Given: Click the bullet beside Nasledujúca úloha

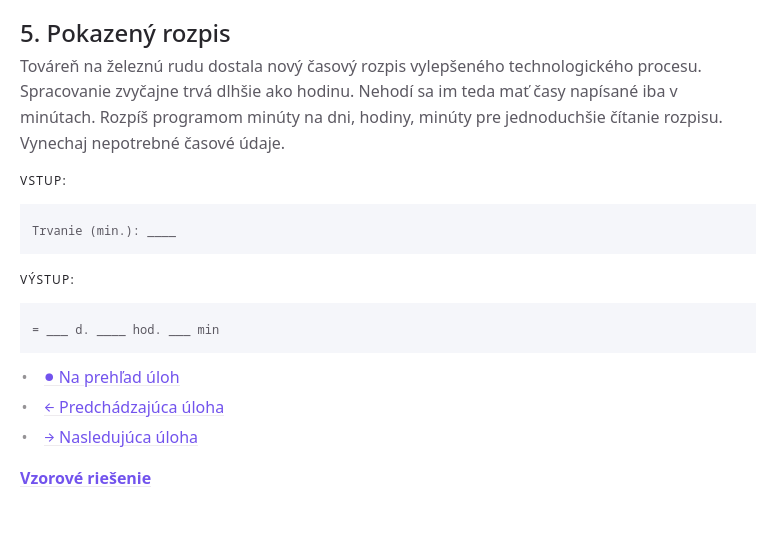Looking at the screenshot, I should [x=25, y=438].
